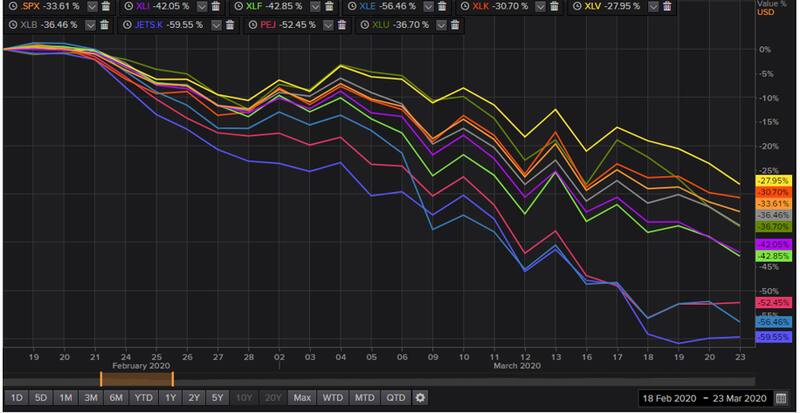Select the 1M time range
This screenshot has height=413, width=800.
coord(65,397)
